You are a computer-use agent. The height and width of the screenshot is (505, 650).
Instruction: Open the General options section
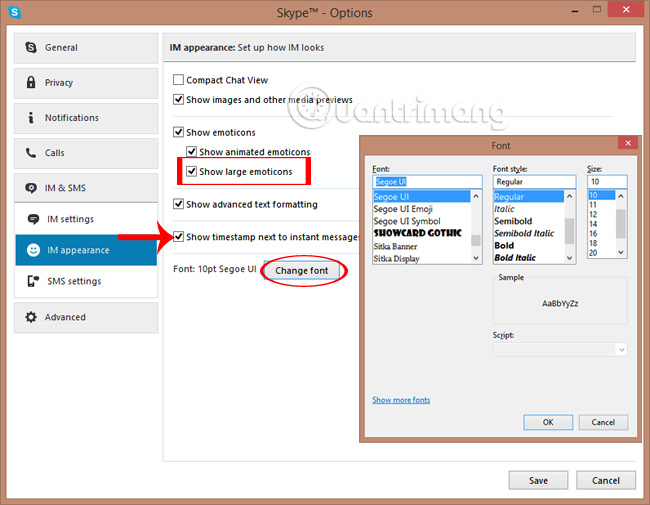(86, 48)
